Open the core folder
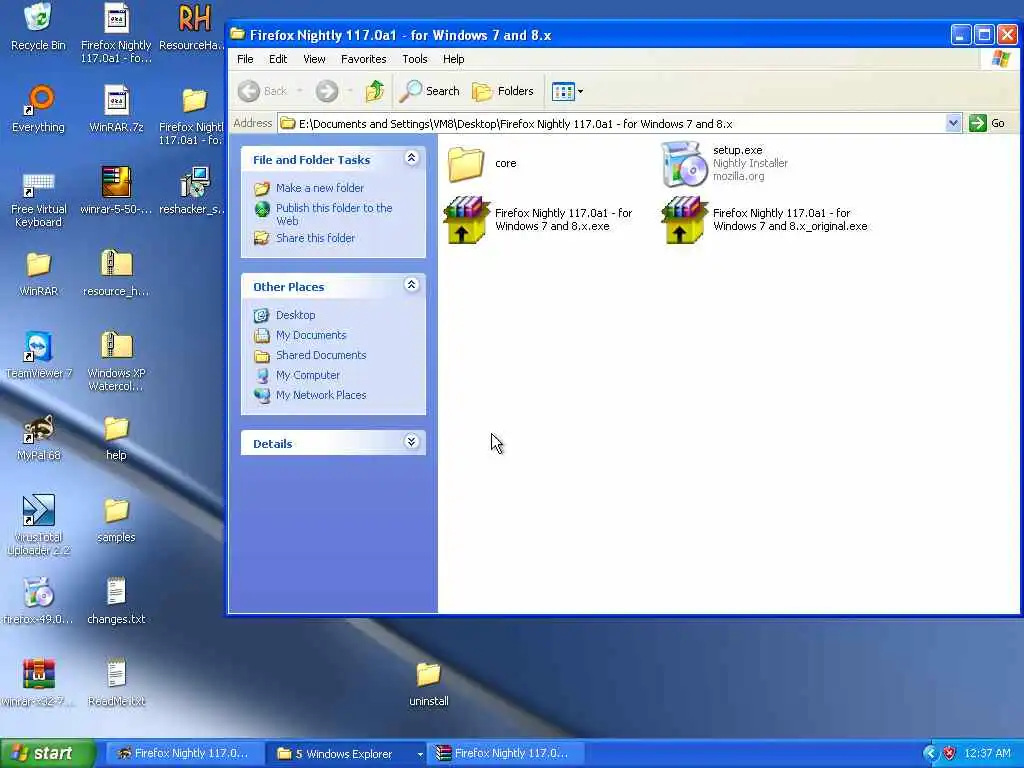Image resolution: width=1024 pixels, height=768 pixels. [482, 163]
